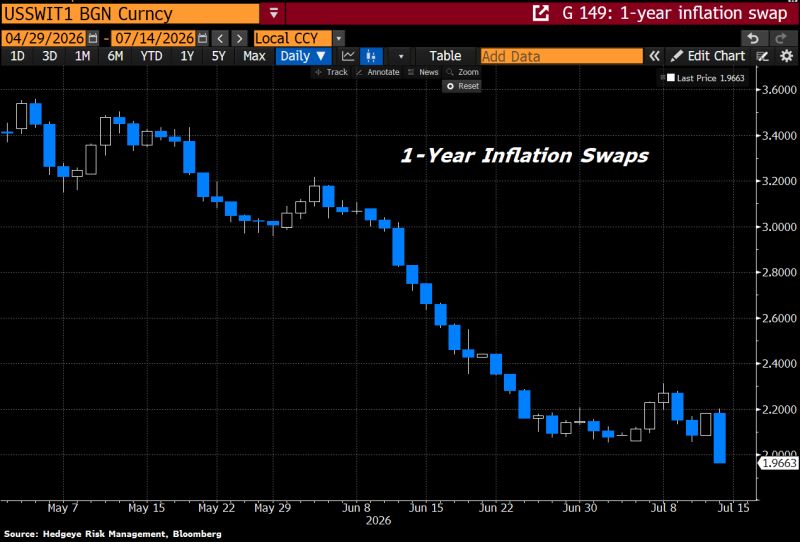Image resolution: width=800 pixels, height=542 pixels.
Task: Select the 1Y range tab
Action: point(187,56)
